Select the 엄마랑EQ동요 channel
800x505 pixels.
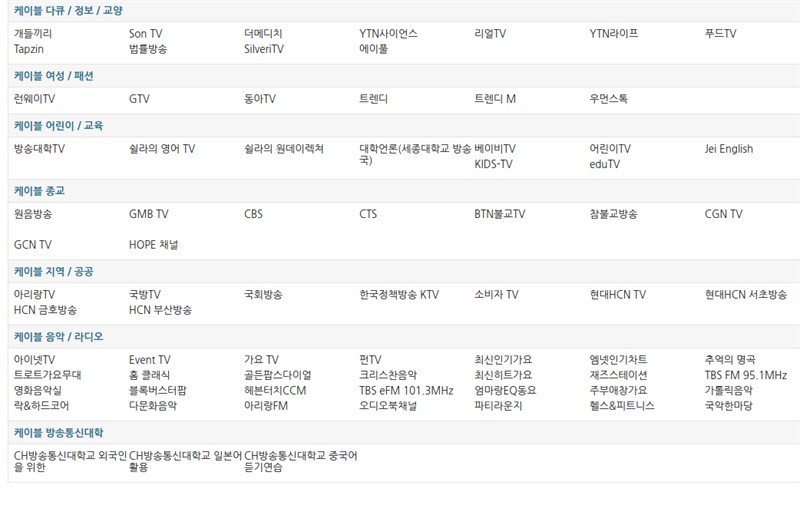click(x=505, y=391)
